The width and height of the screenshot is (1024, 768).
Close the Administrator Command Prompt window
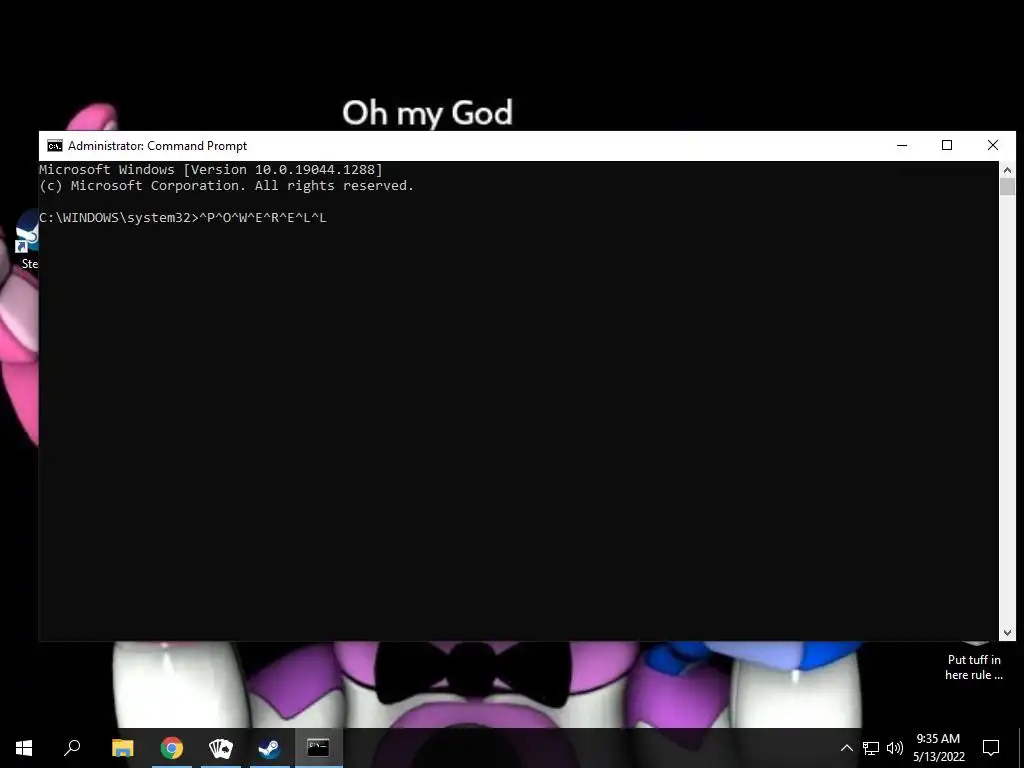click(993, 146)
